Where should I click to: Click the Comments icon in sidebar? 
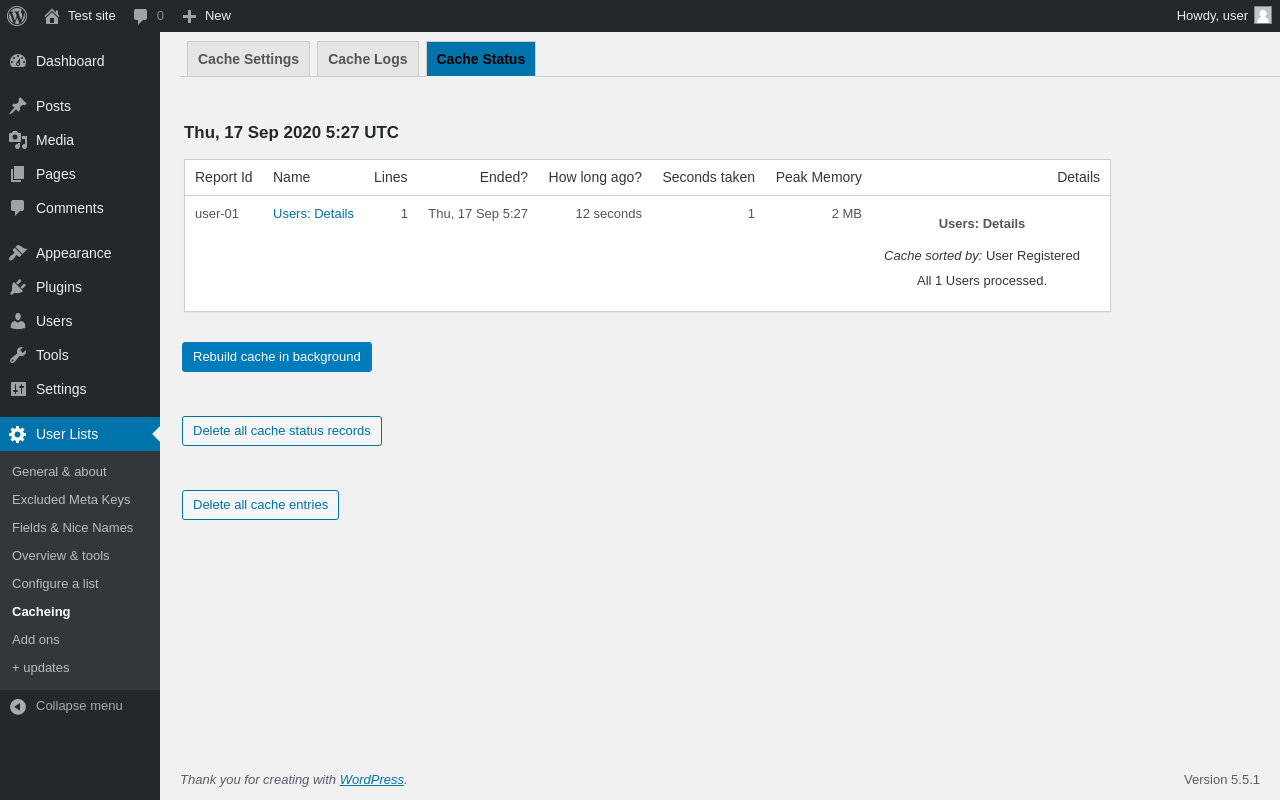[x=18, y=208]
